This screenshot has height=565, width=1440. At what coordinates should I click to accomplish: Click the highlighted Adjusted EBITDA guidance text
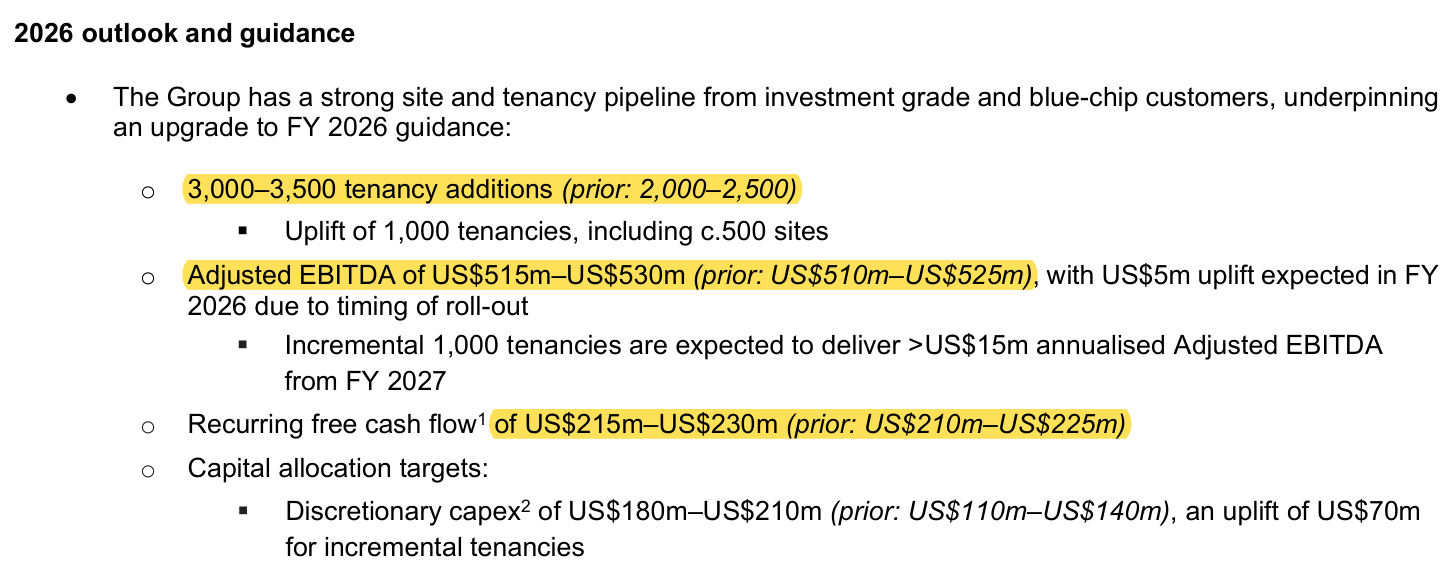click(609, 275)
